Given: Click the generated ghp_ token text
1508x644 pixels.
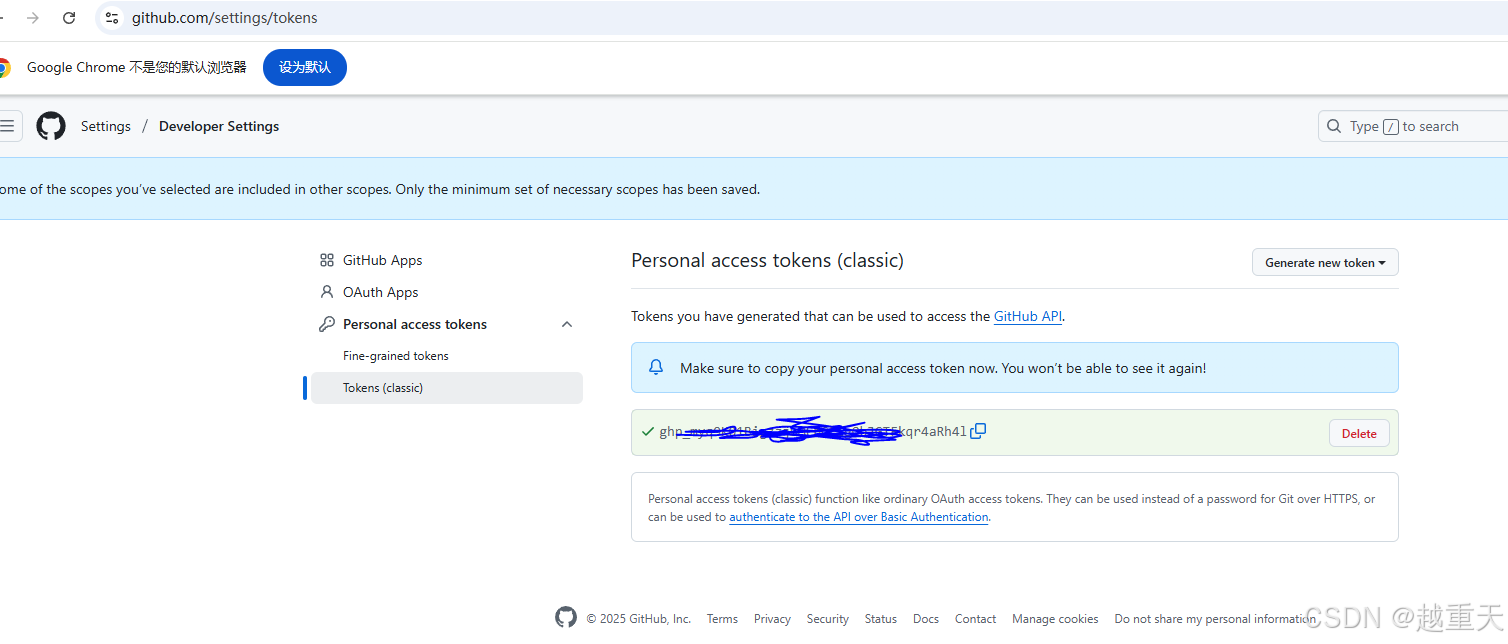Looking at the screenshot, I should coord(813,432).
